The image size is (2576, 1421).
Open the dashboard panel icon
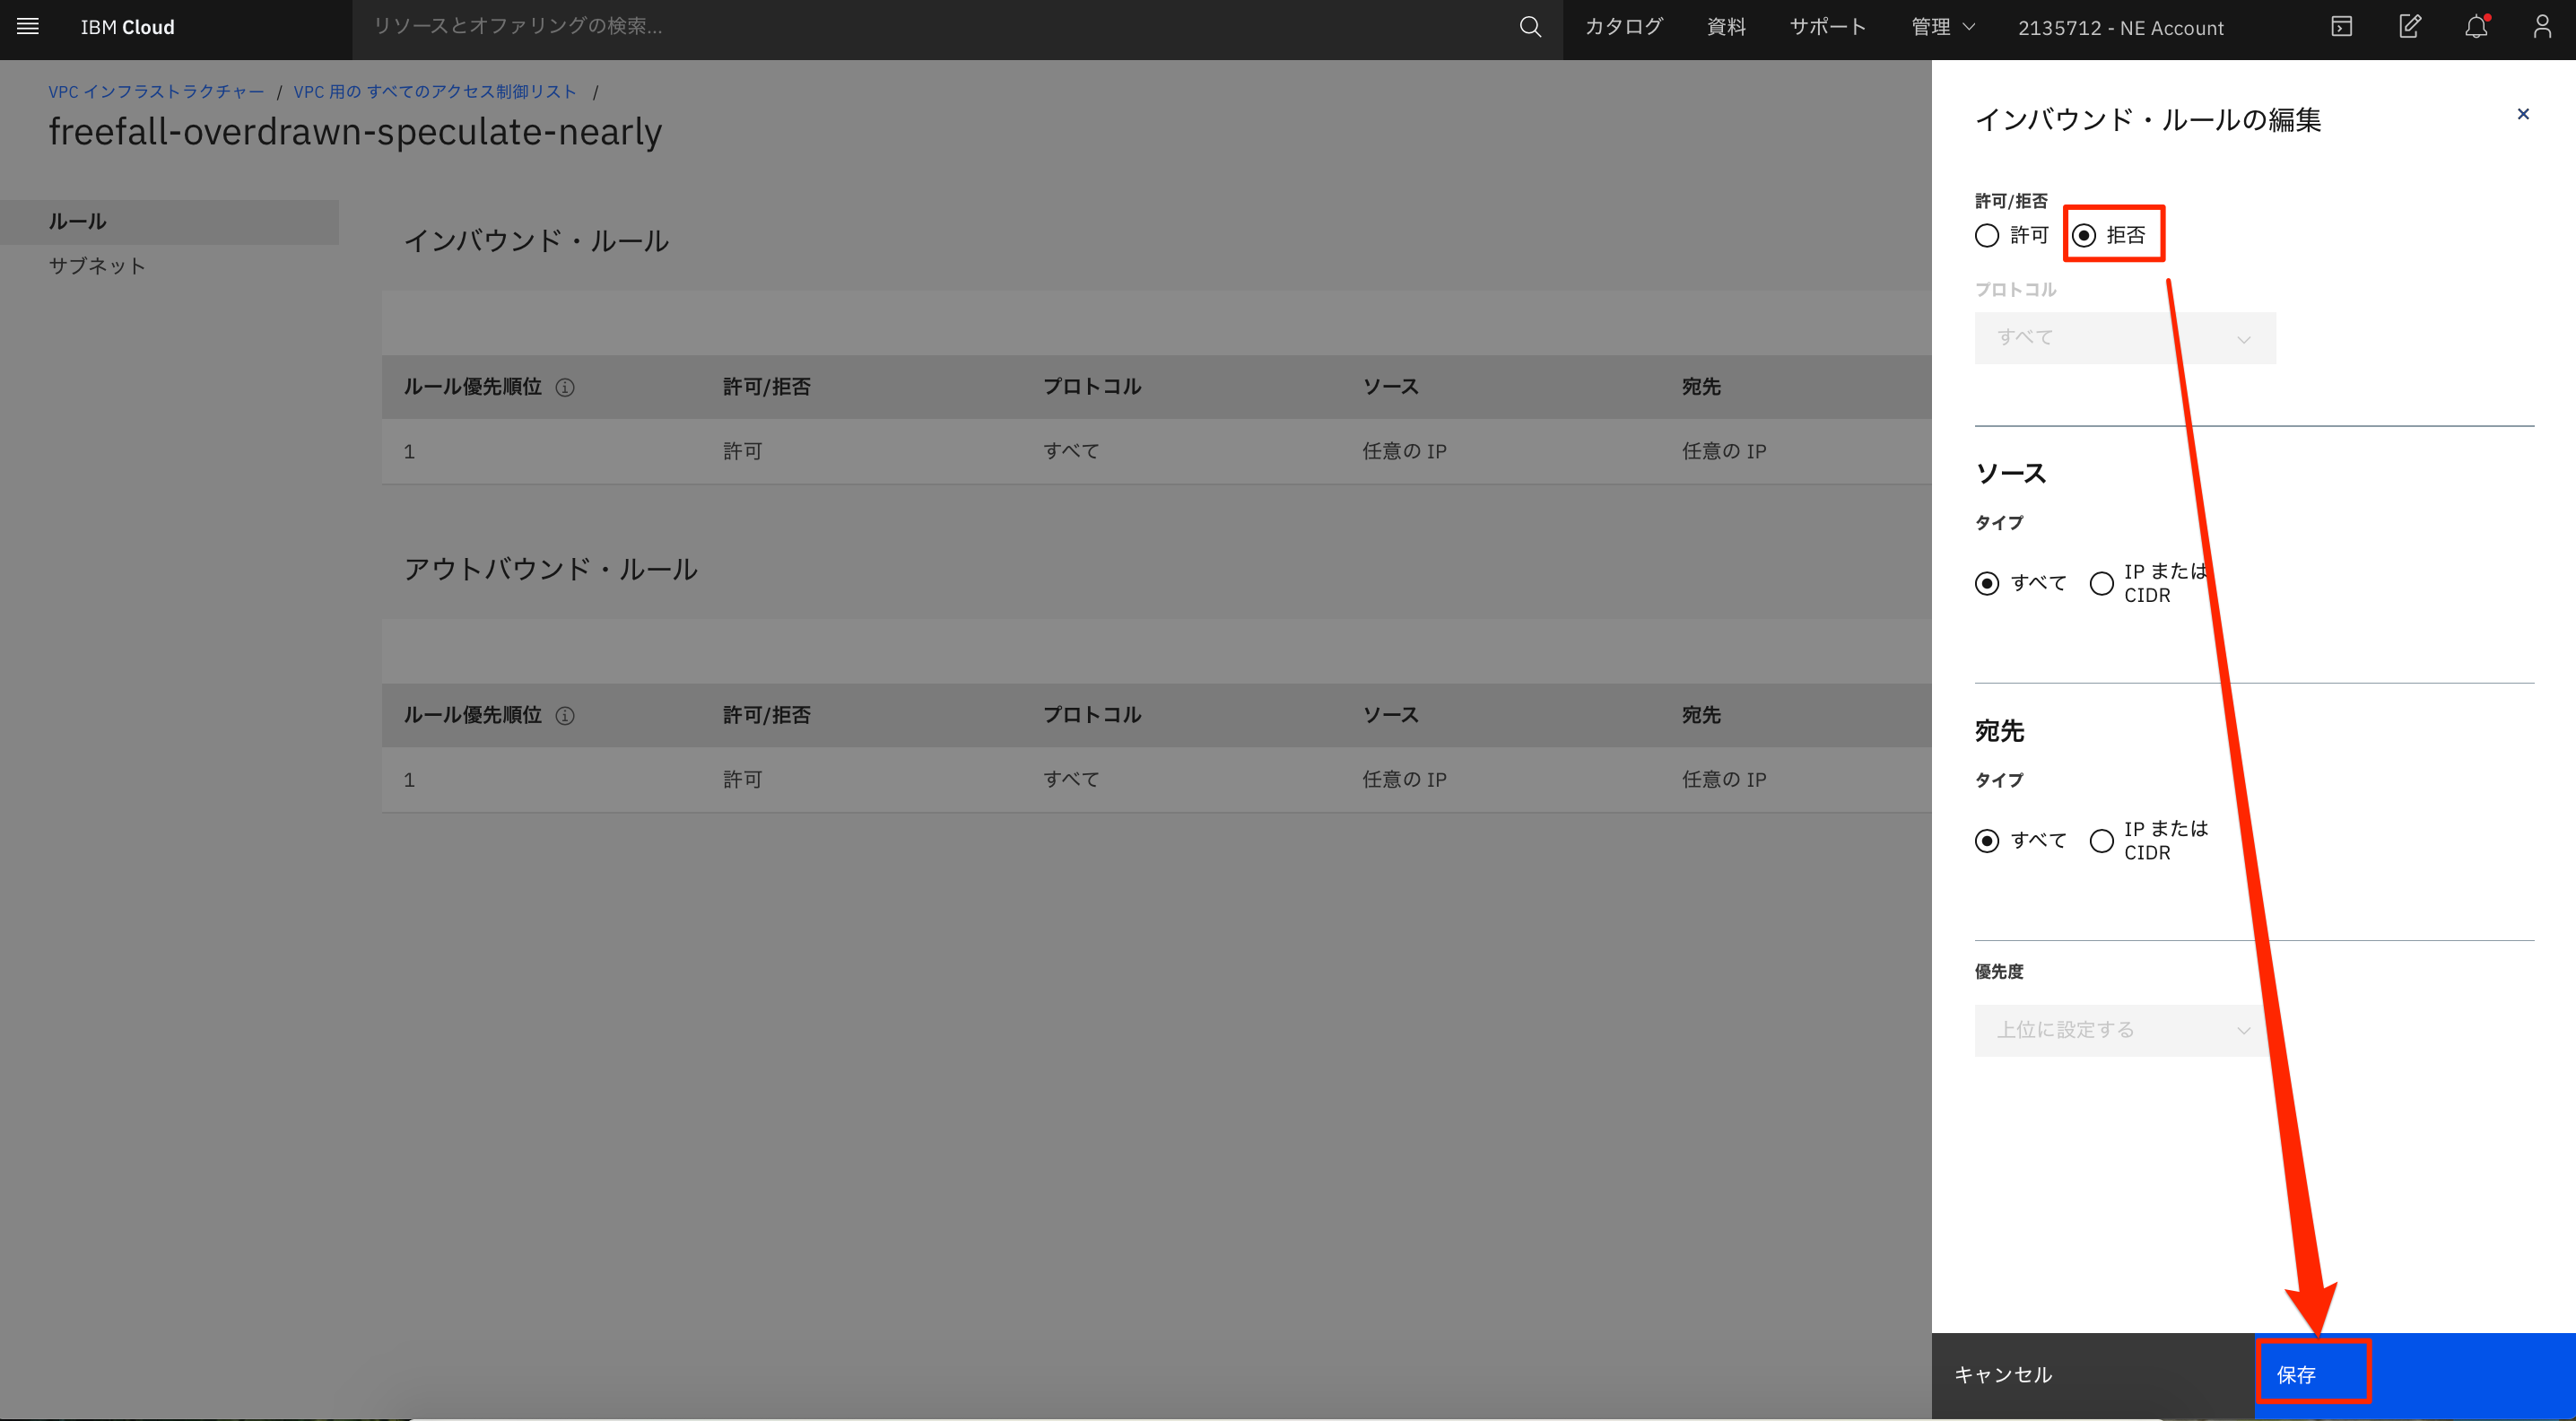click(x=2341, y=27)
